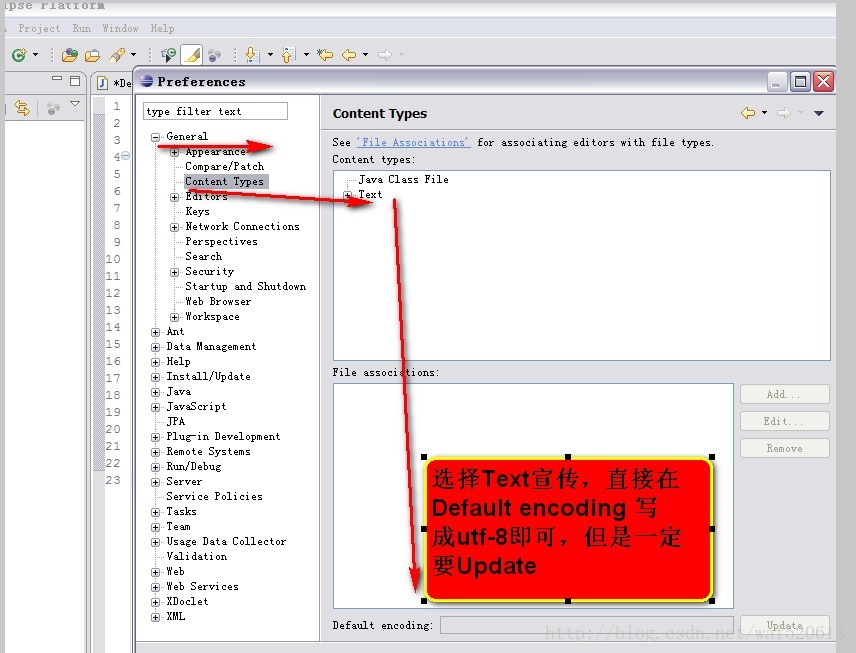Open the Preferences page menu triangle

point(818,113)
